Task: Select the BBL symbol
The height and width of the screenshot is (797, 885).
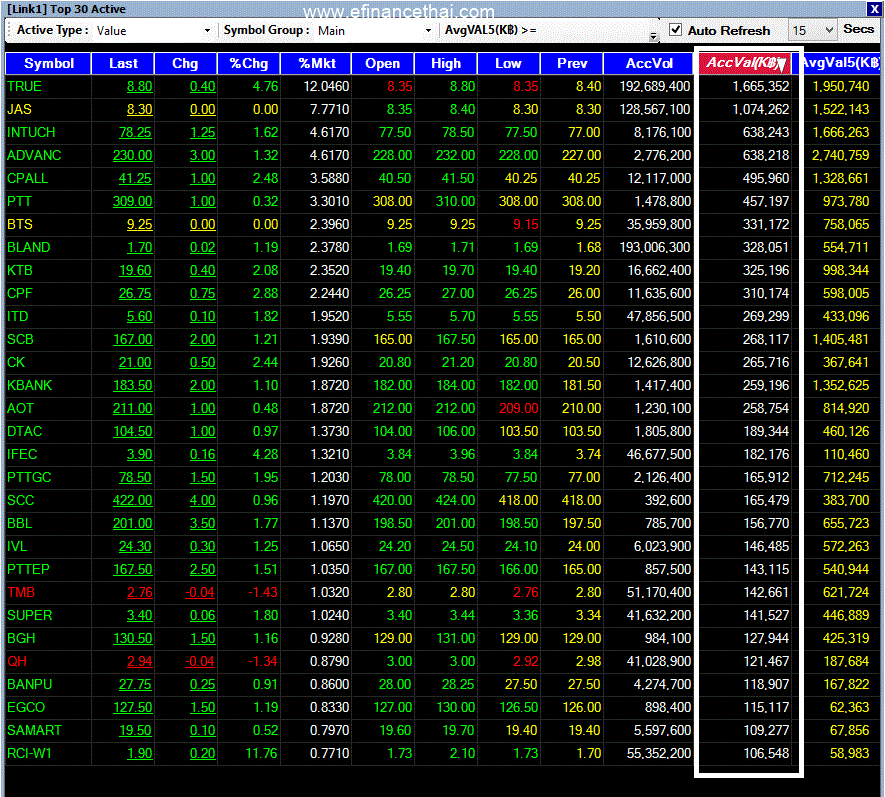Action: point(20,523)
